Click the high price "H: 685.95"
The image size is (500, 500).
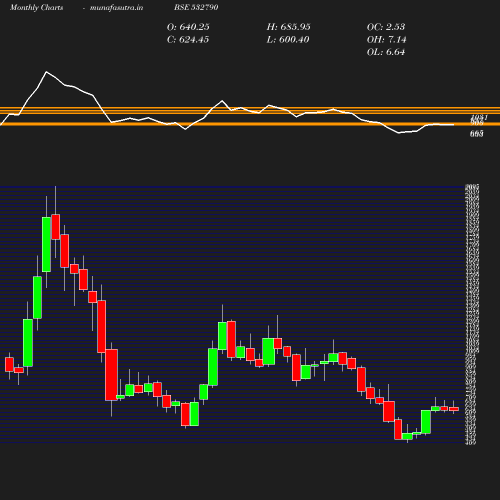click(x=288, y=27)
